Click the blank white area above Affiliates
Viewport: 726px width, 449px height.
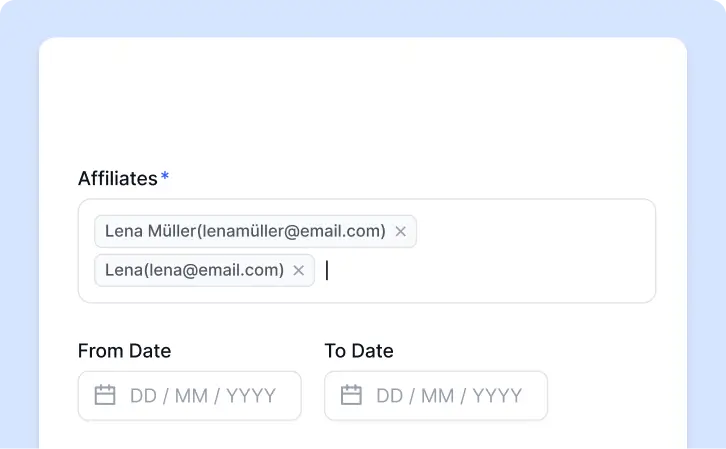363,102
